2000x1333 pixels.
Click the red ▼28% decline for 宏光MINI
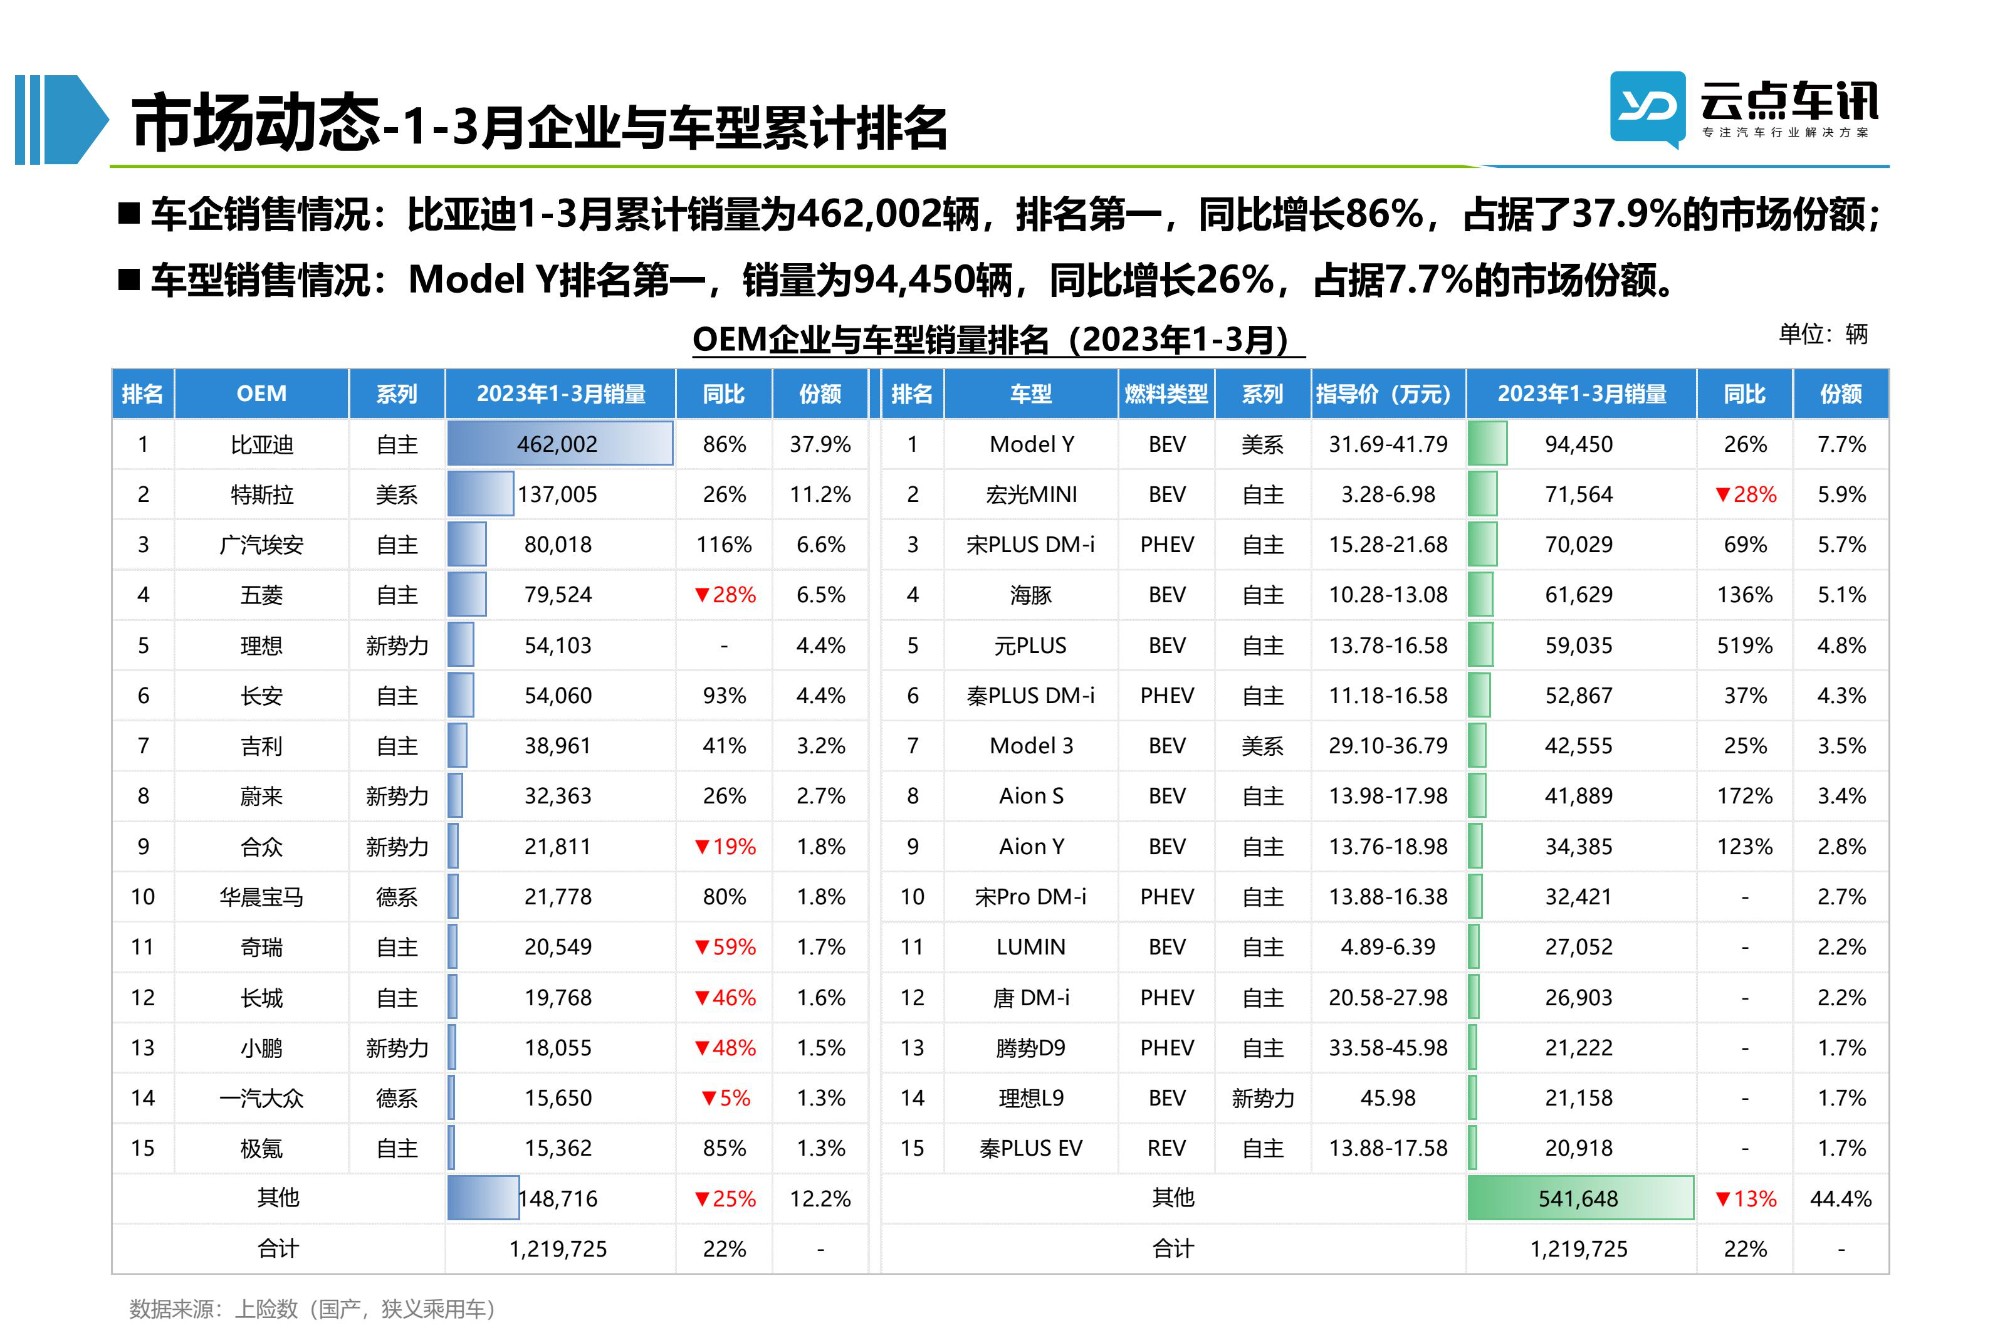click(1746, 494)
